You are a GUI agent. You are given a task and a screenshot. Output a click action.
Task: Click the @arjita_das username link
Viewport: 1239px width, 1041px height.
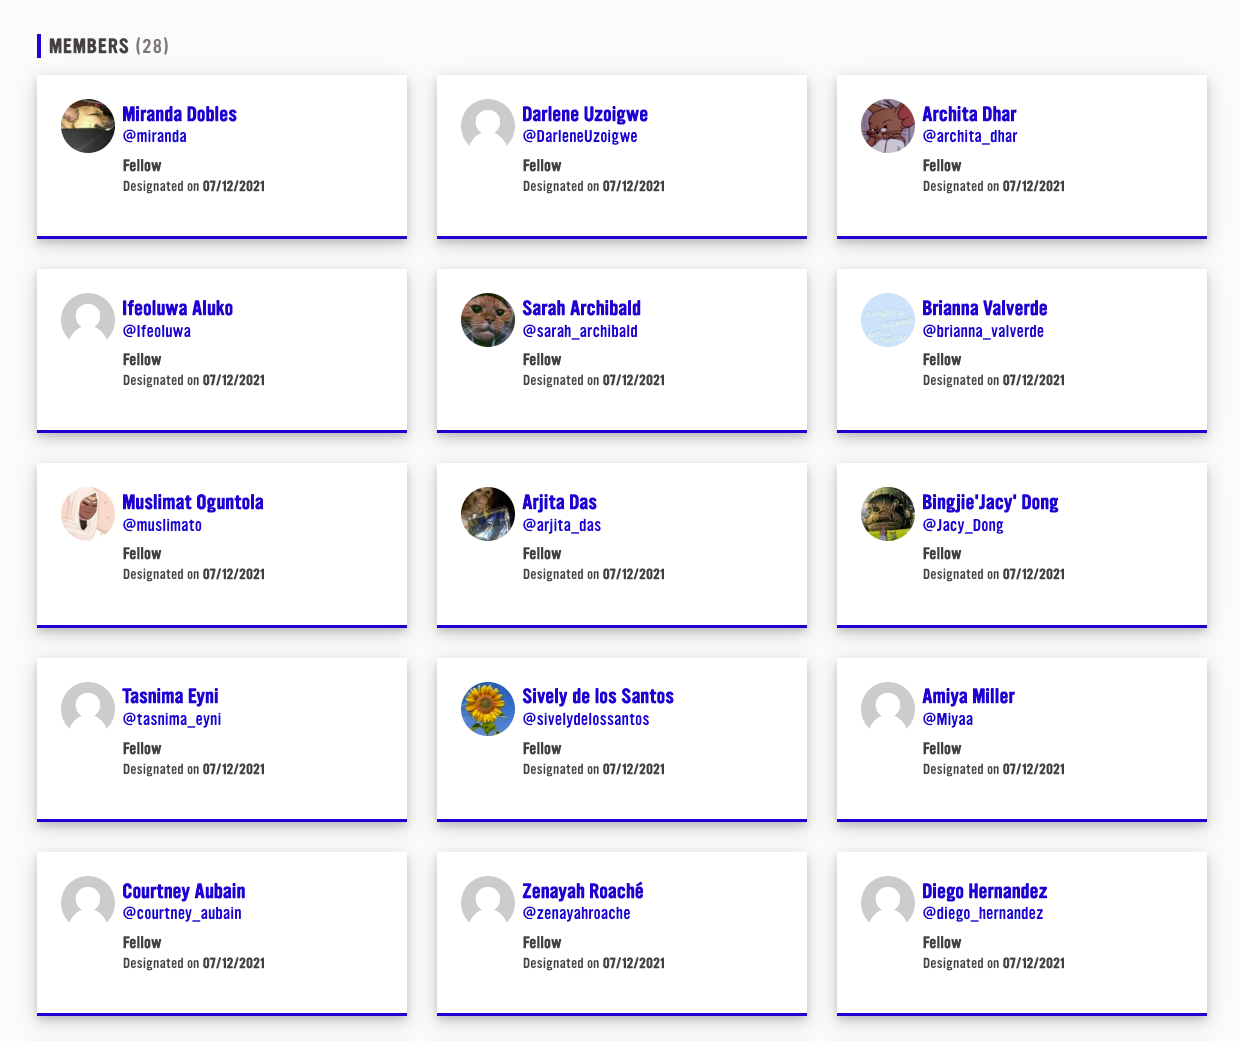point(561,525)
